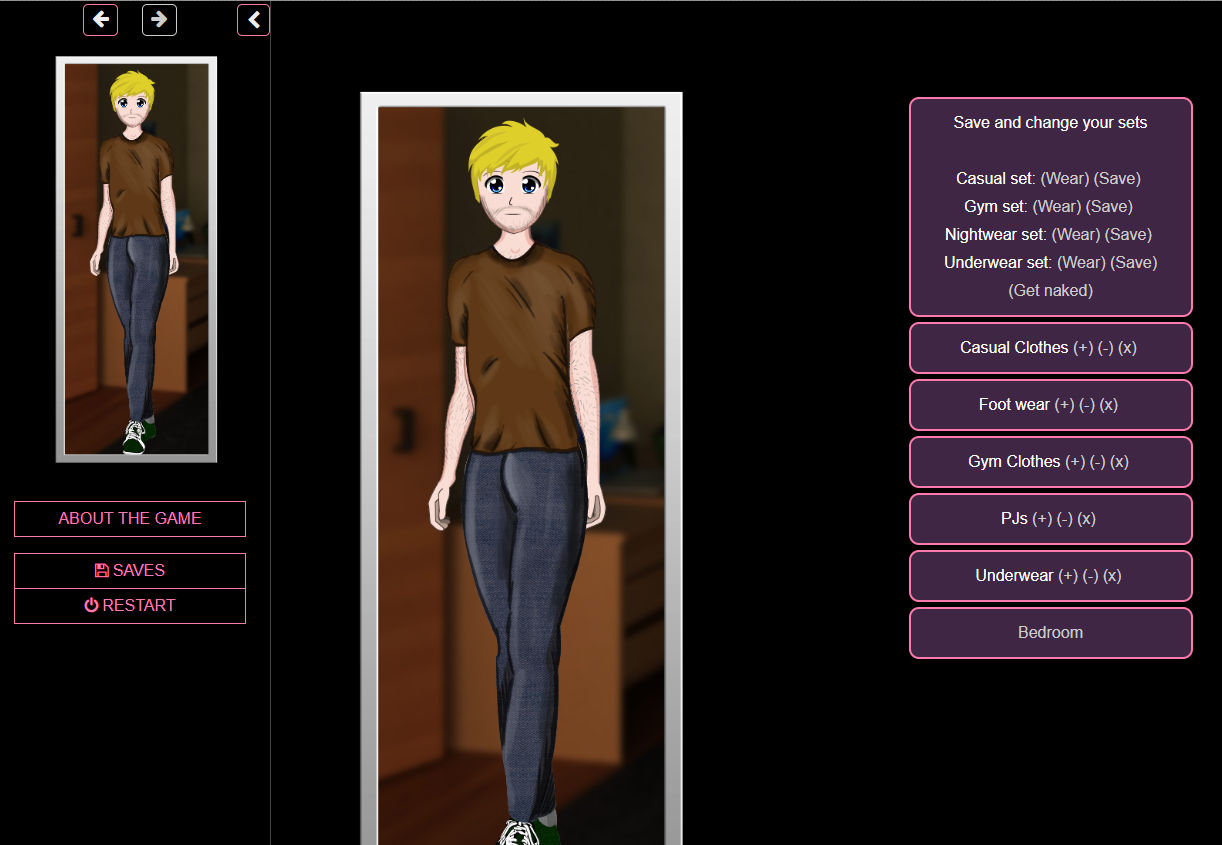Go to the Bedroom
This screenshot has width=1222, height=845.
coord(1050,633)
